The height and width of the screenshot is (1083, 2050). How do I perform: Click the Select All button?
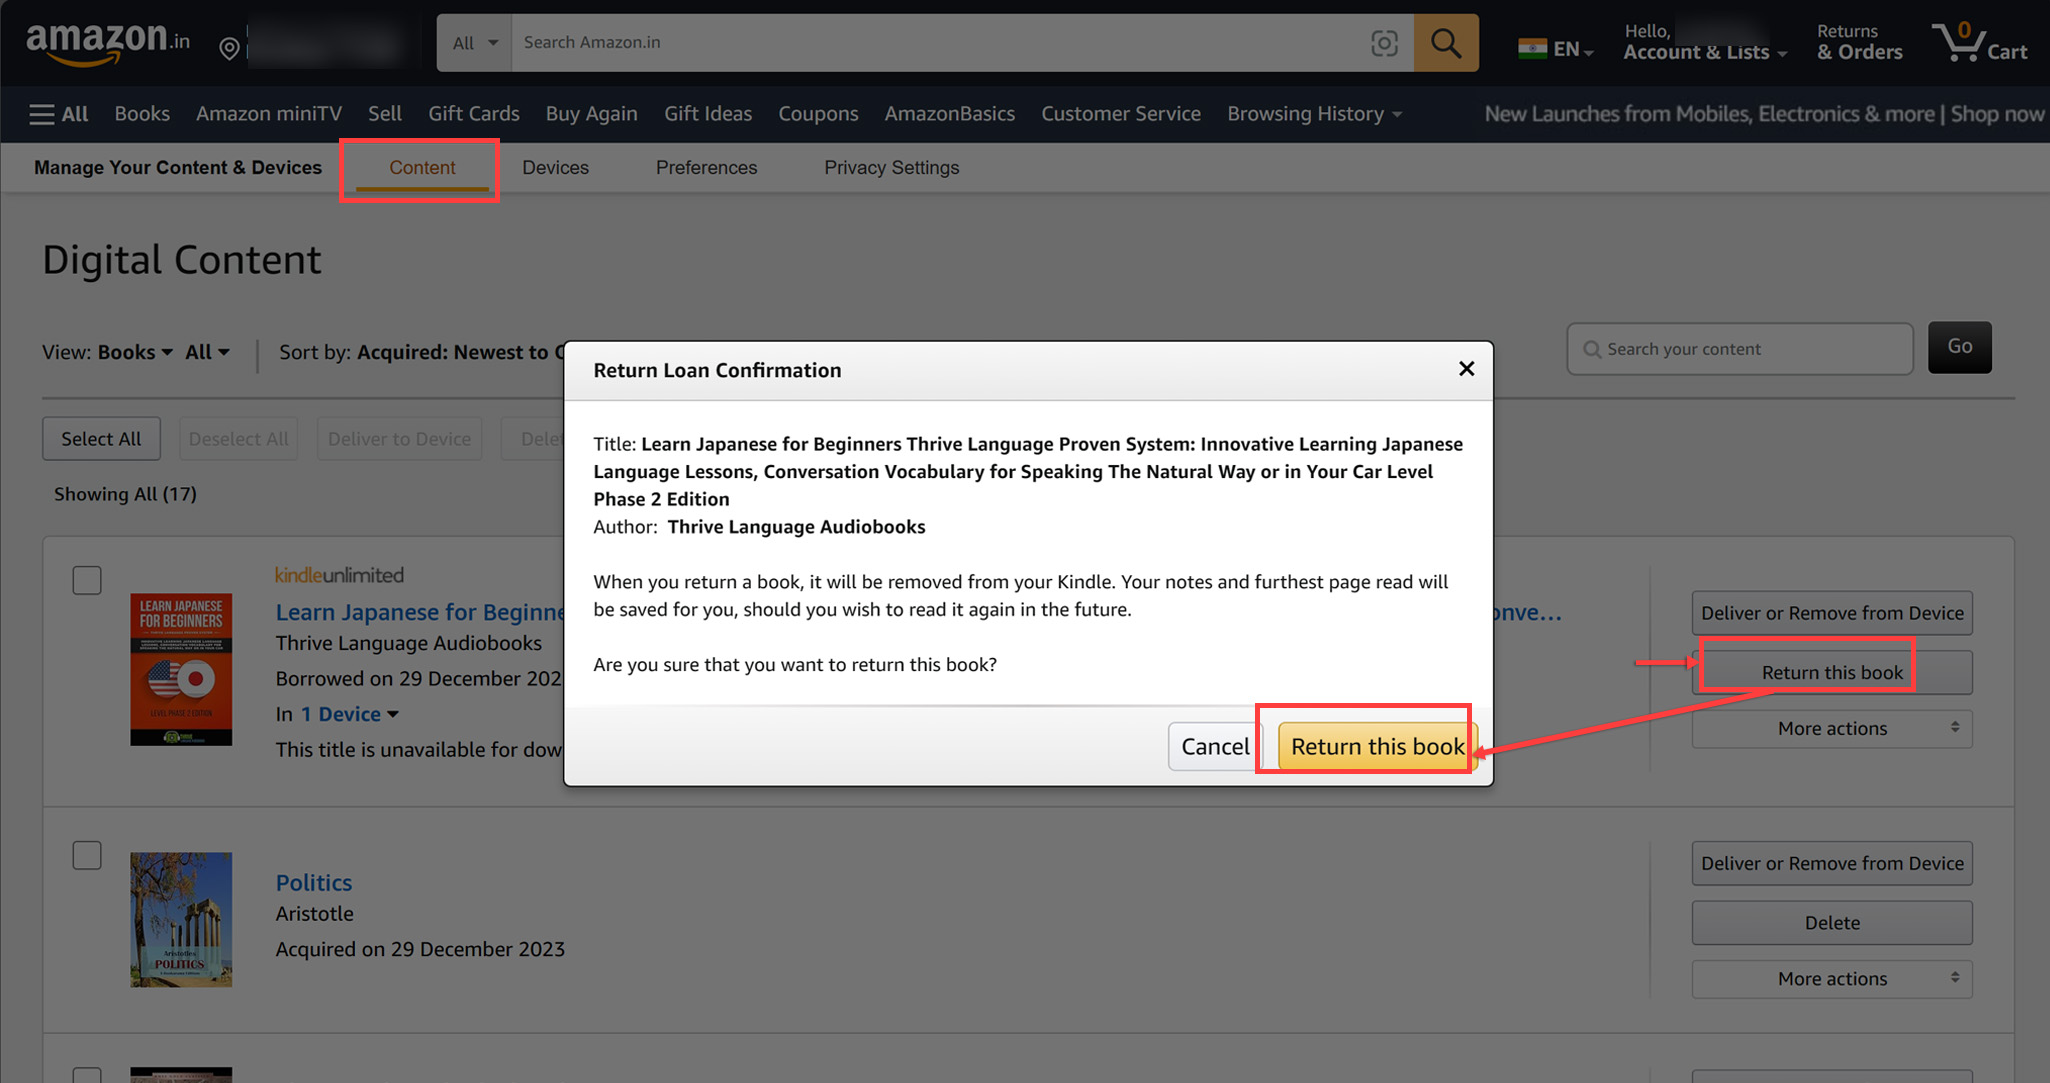click(101, 439)
